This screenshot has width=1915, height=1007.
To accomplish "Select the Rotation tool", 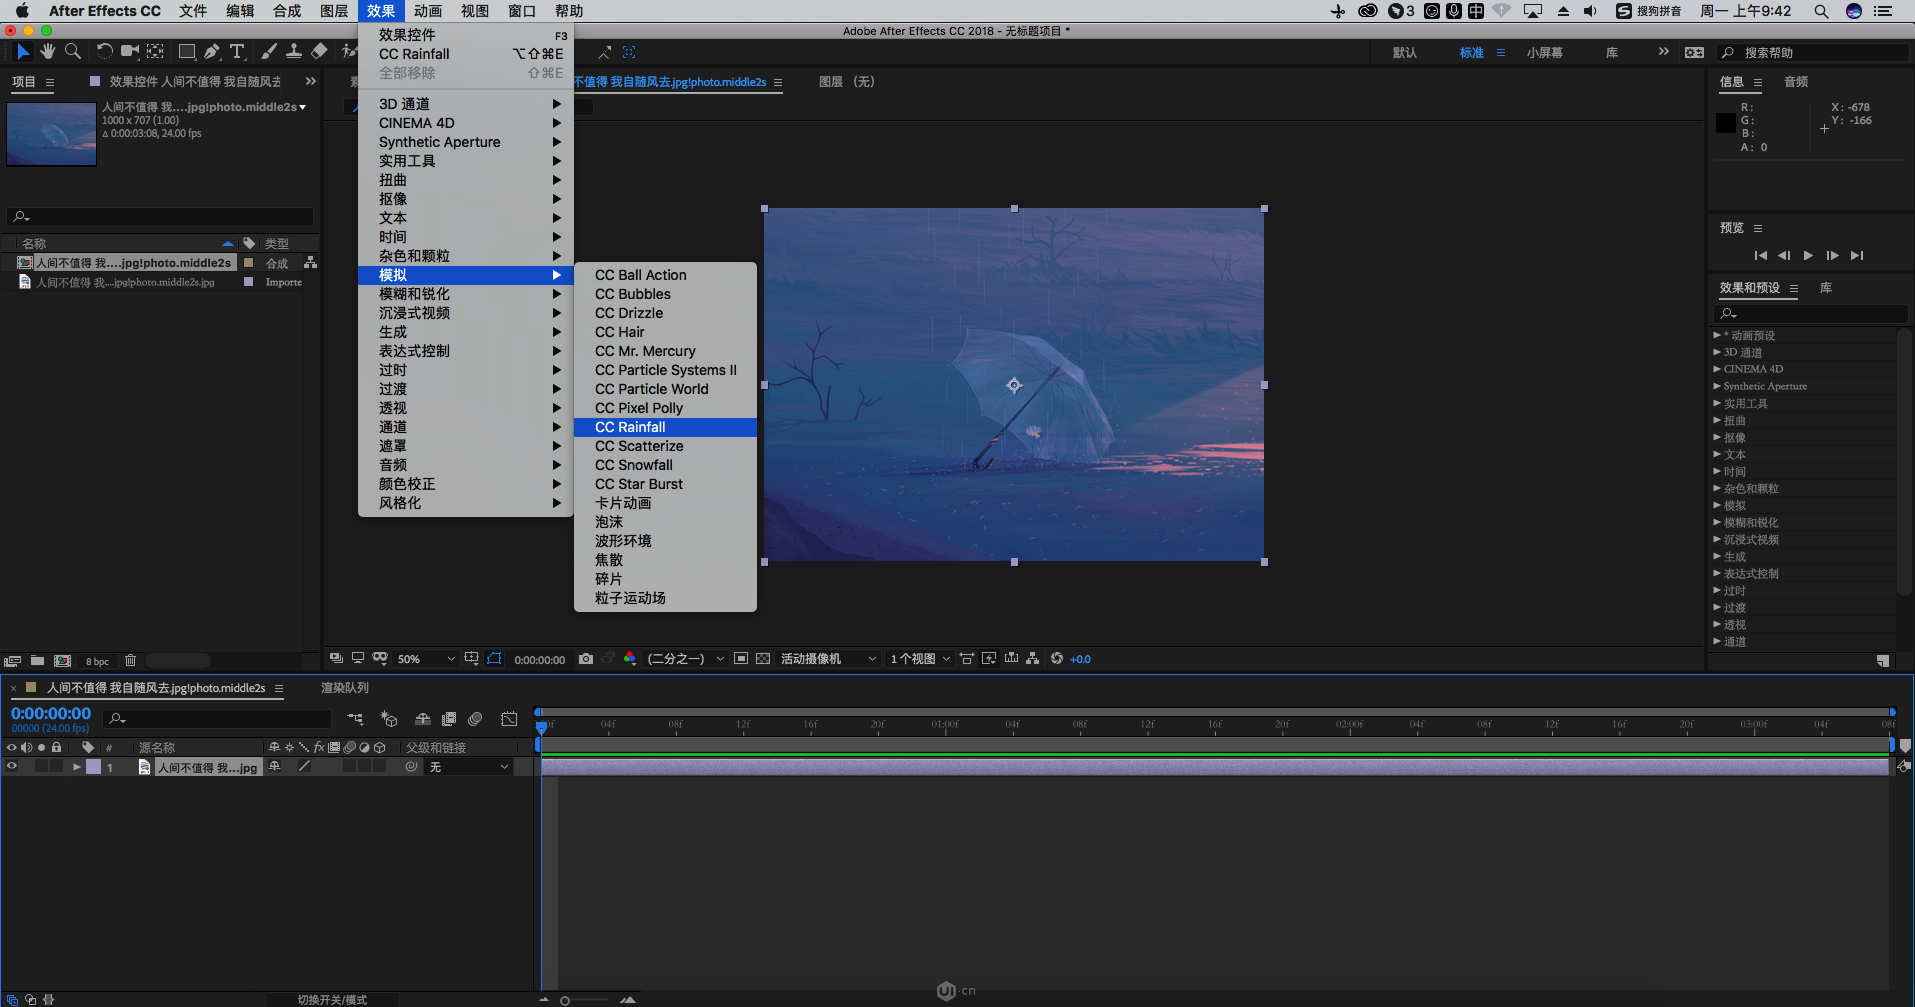I will click(x=105, y=51).
